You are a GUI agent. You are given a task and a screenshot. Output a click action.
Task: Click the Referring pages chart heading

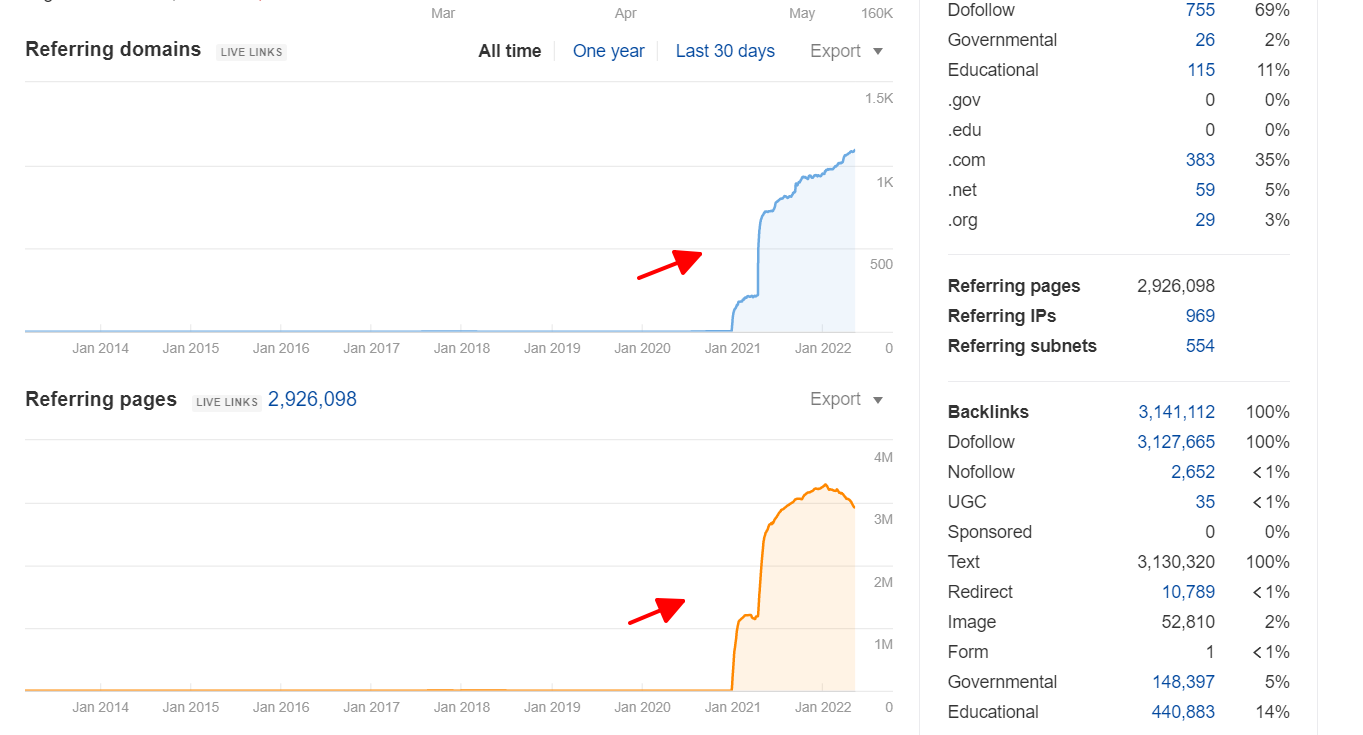coord(101,399)
